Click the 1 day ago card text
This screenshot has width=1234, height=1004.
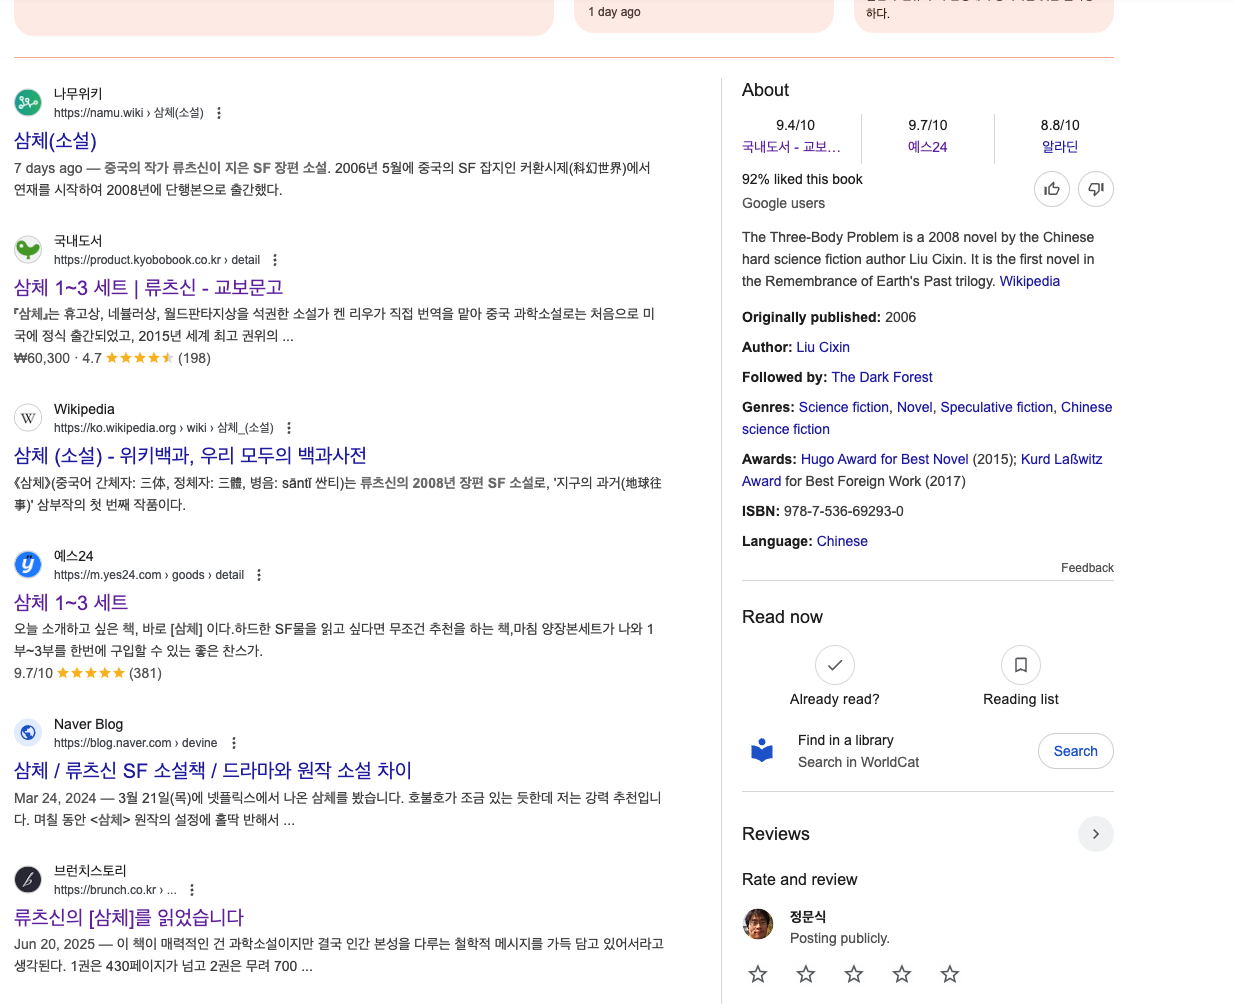[614, 12]
